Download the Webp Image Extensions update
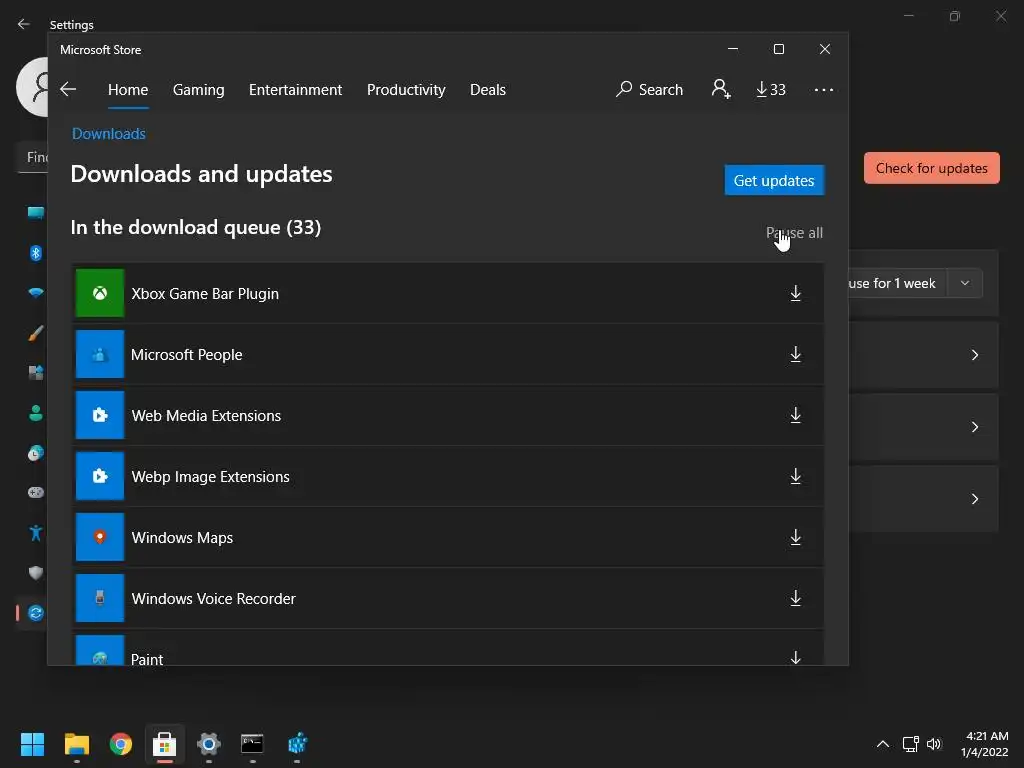Screen dimensions: 1024x768 pos(795,476)
